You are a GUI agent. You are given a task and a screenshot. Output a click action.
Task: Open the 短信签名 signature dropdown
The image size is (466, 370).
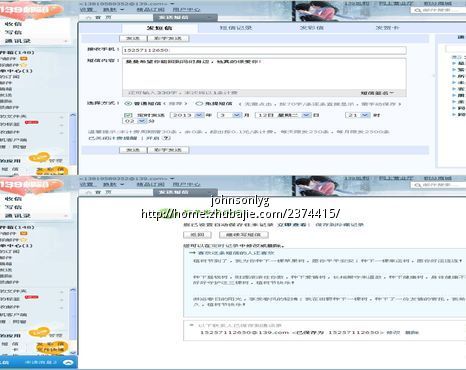[377, 93]
